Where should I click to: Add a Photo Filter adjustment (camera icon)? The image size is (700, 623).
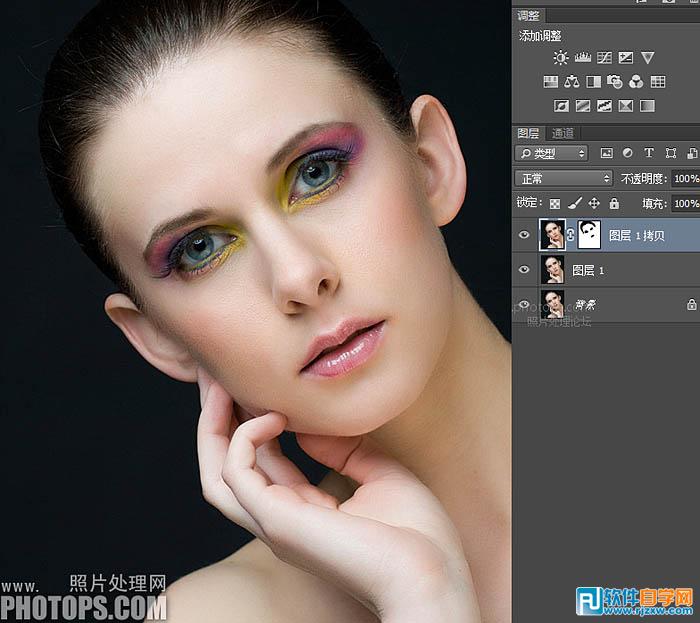click(x=615, y=82)
